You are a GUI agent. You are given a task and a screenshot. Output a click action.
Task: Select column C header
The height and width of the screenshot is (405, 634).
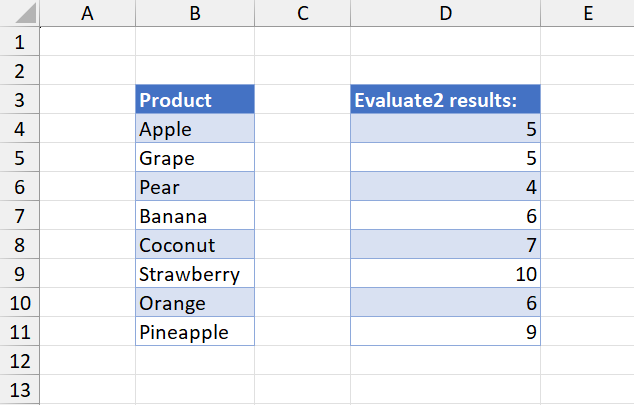[x=302, y=13]
